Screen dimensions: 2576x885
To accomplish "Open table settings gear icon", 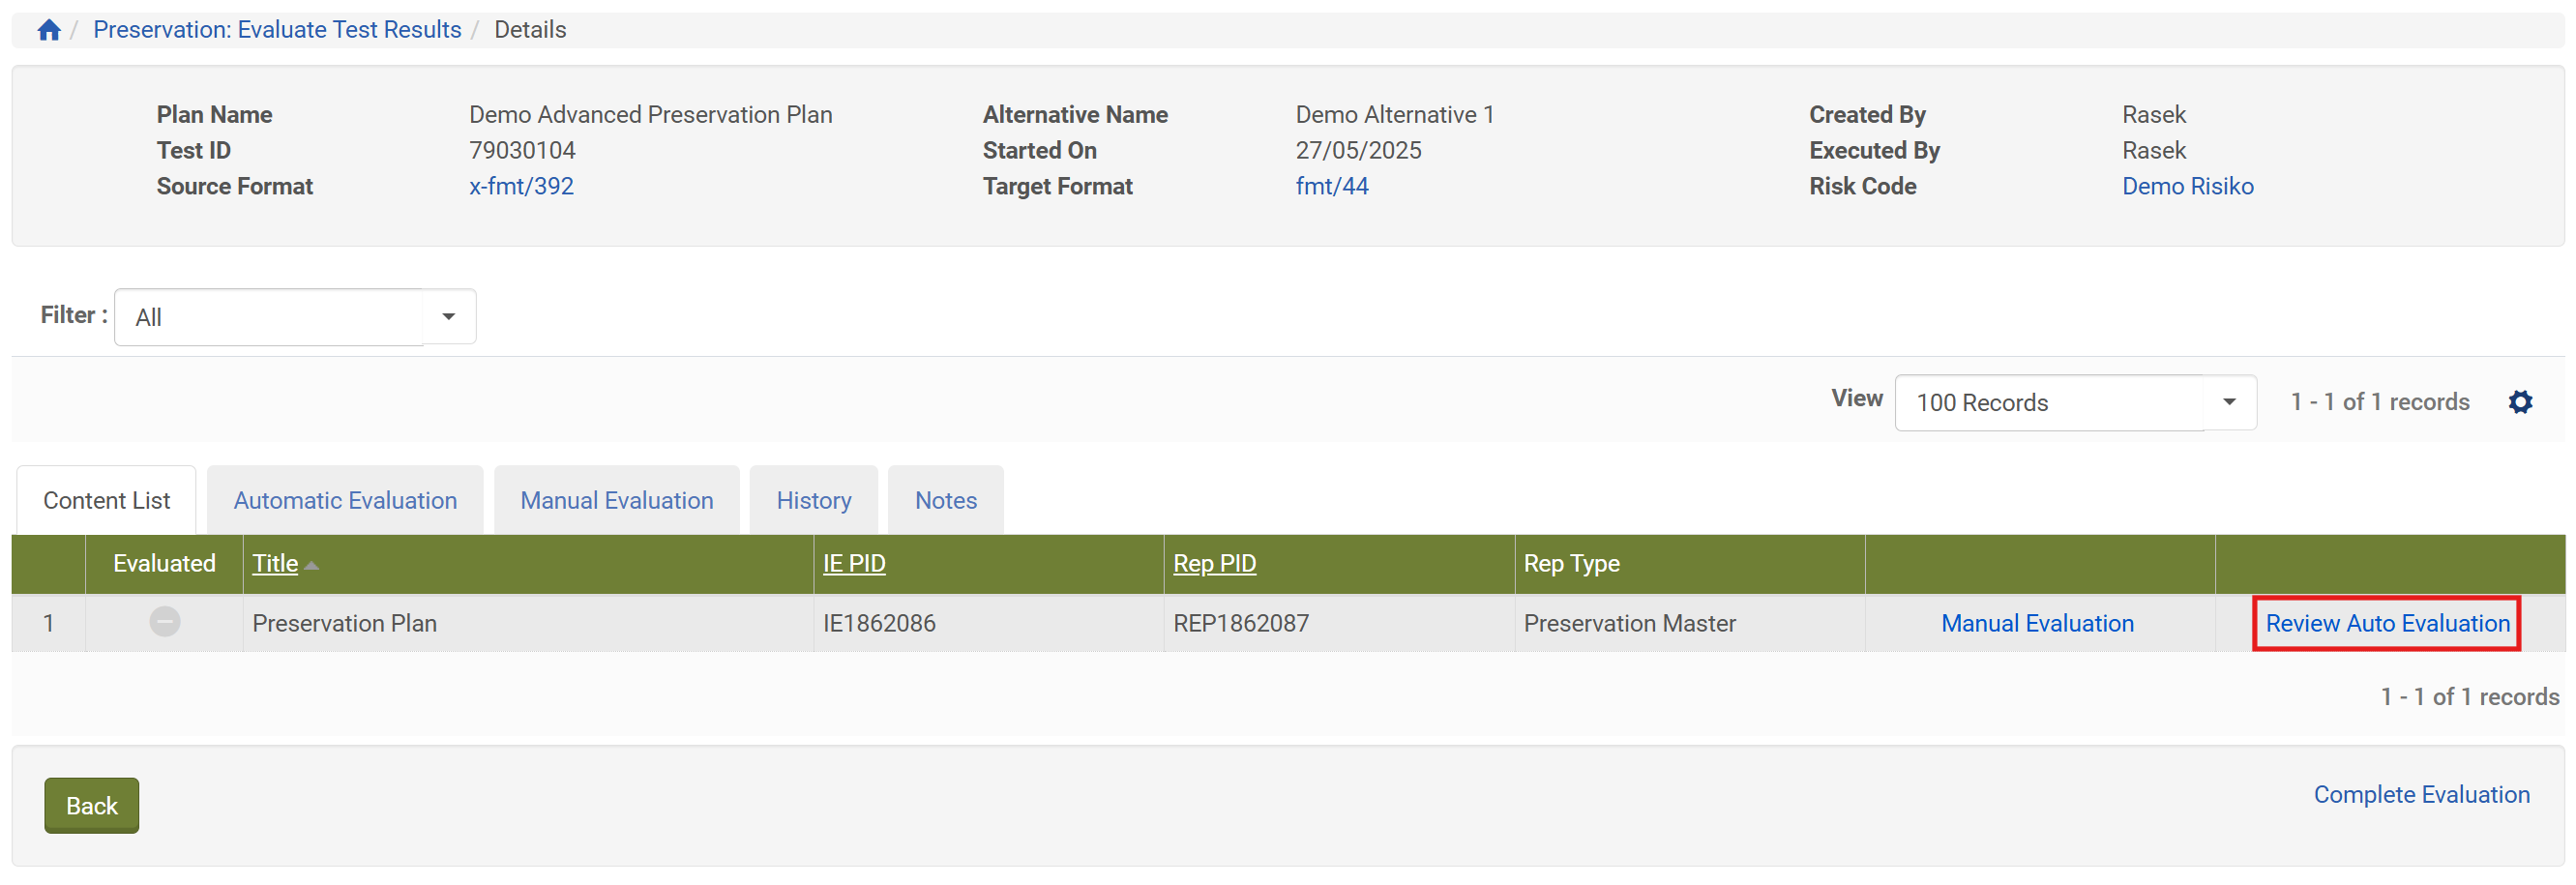I will pos(2520,402).
